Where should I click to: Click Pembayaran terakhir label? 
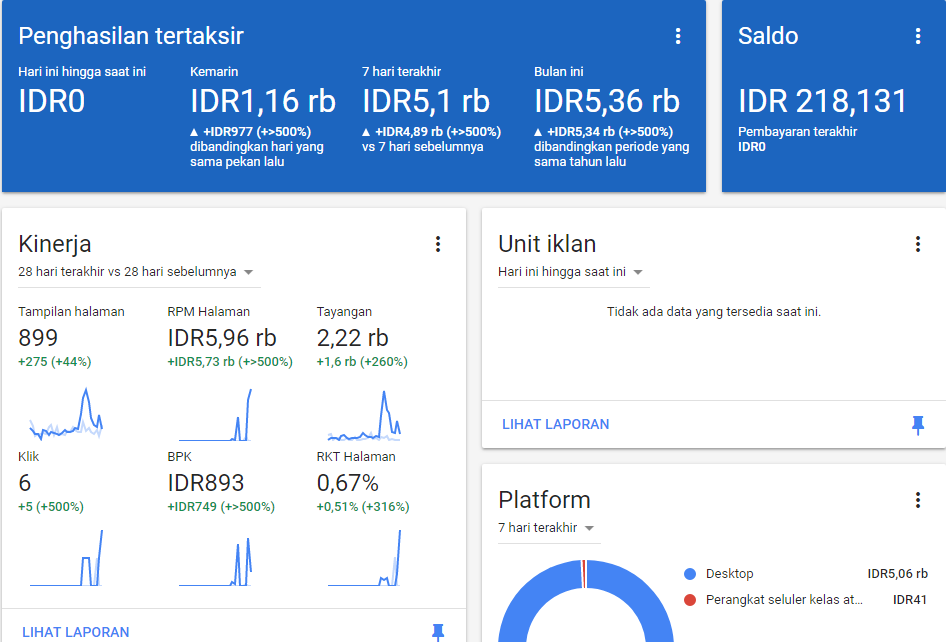click(x=797, y=132)
